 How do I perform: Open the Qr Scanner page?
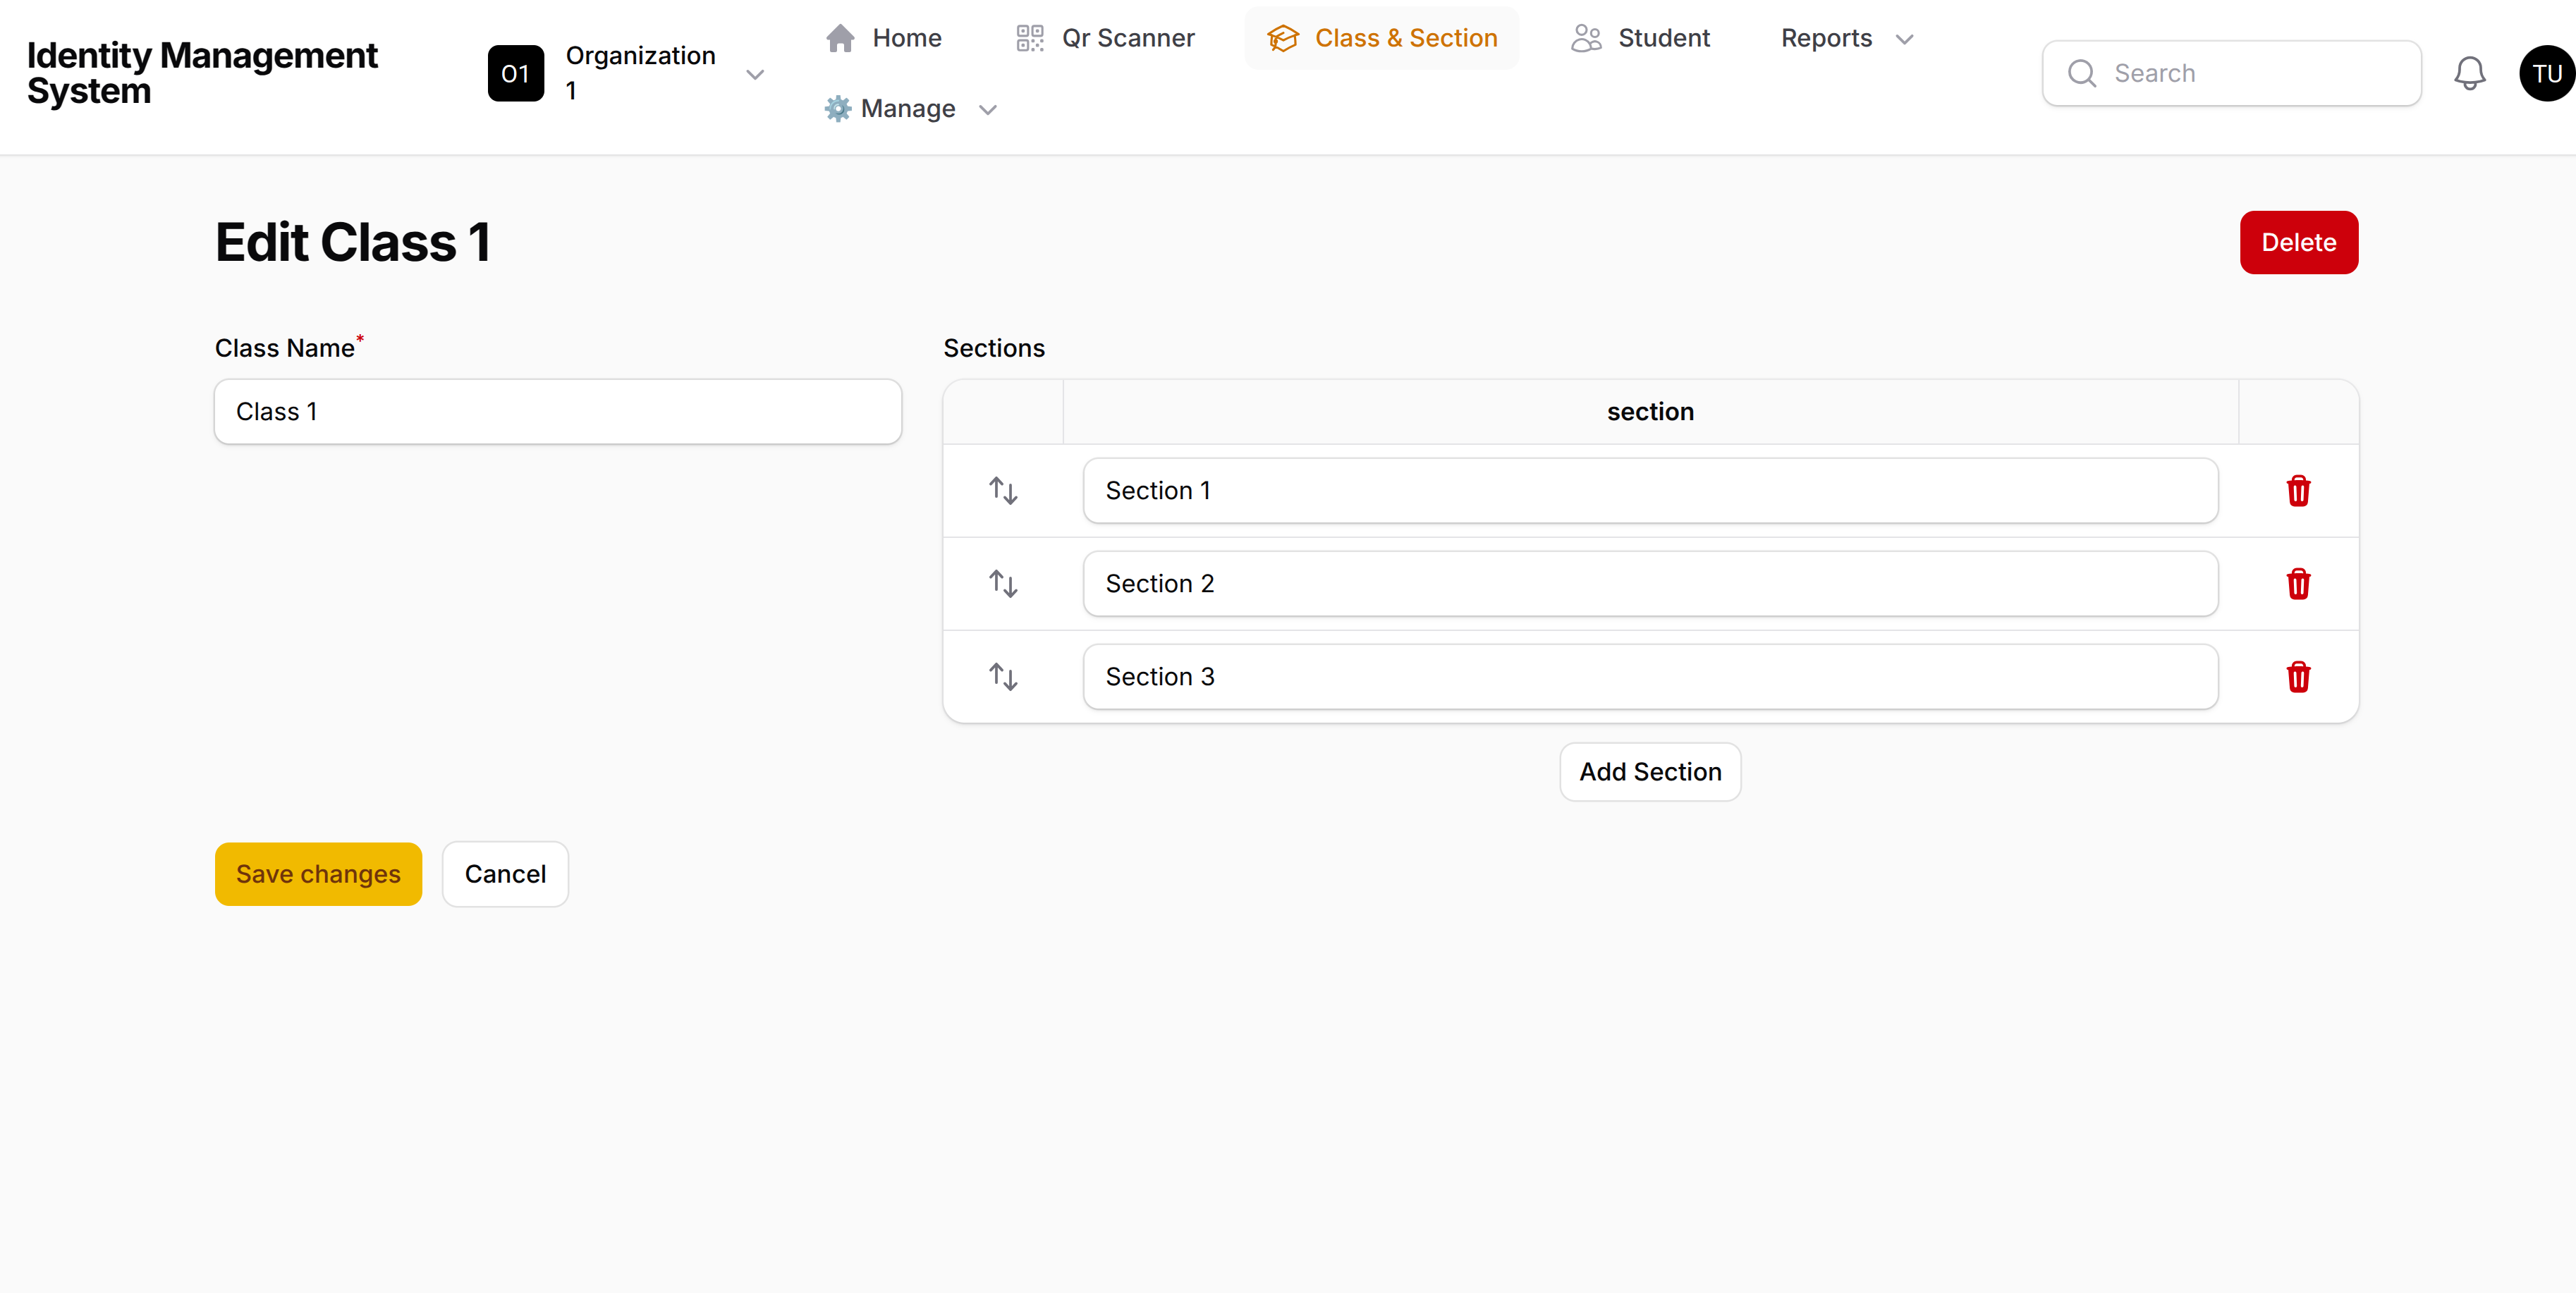(x=1105, y=38)
